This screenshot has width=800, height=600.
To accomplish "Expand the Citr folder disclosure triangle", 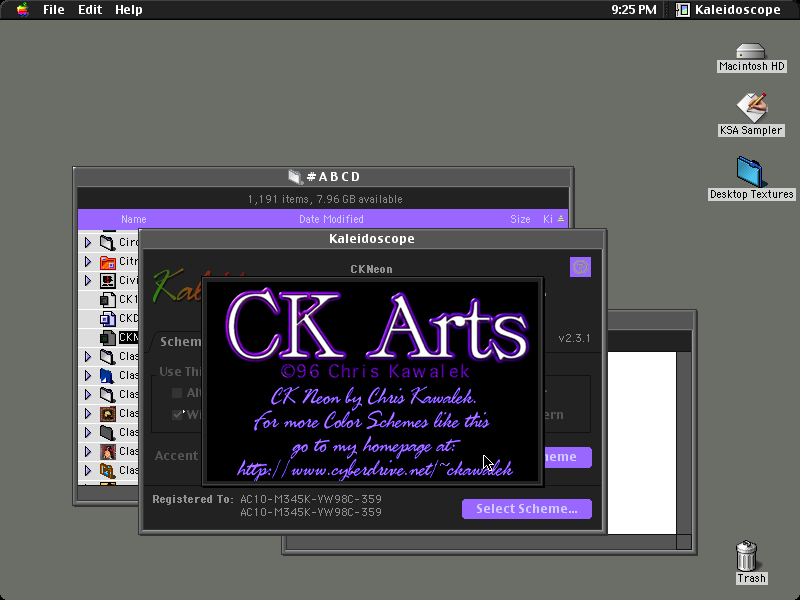I will click(x=88, y=262).
